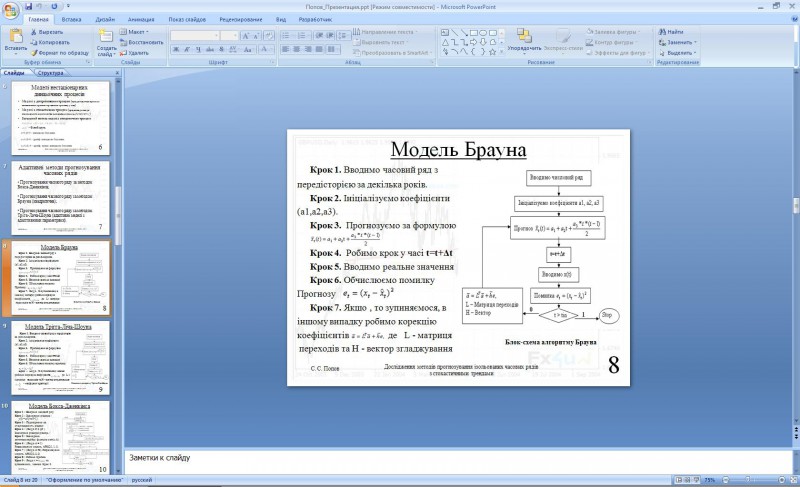Zoom in with plus button
This screenshot has height=487, width=800.
pos(782,480)
